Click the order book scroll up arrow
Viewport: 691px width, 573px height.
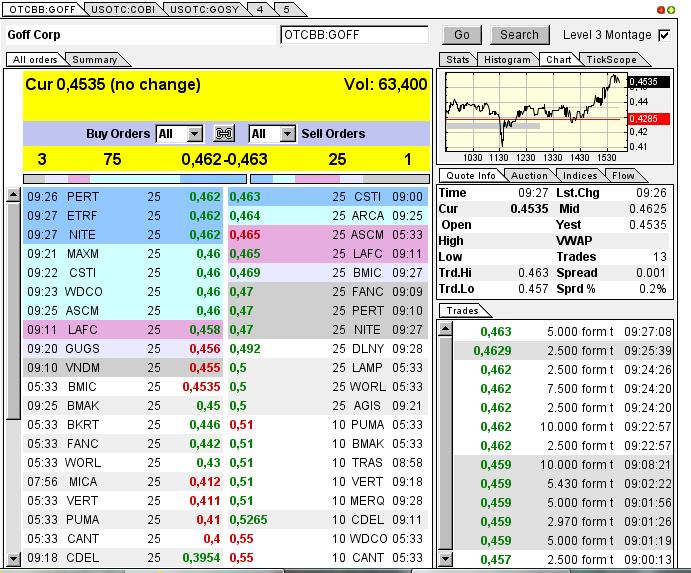(14, 194)
